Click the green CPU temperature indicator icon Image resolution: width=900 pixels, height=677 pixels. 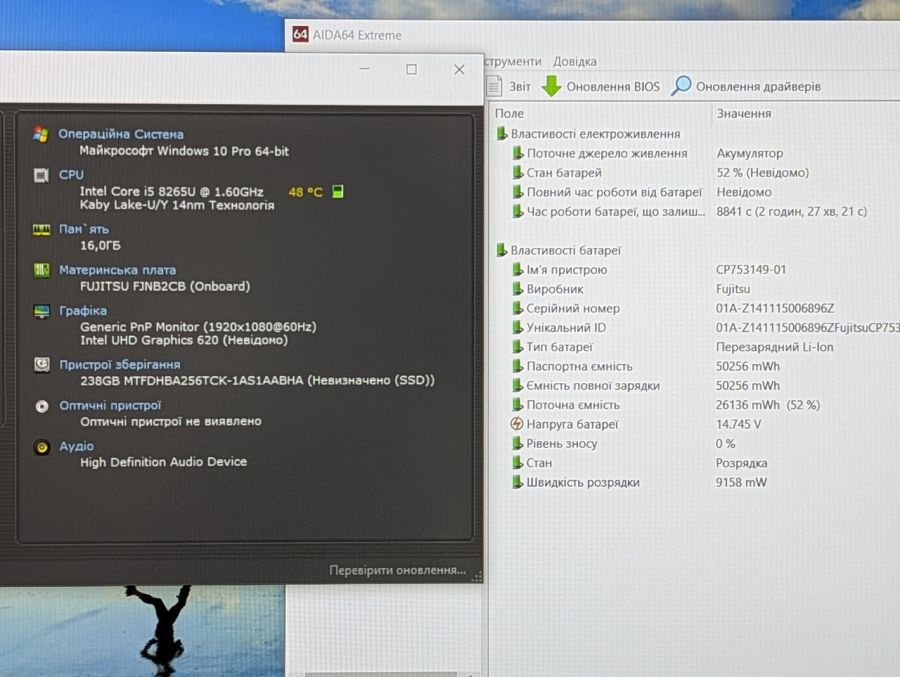click(338, 191)
